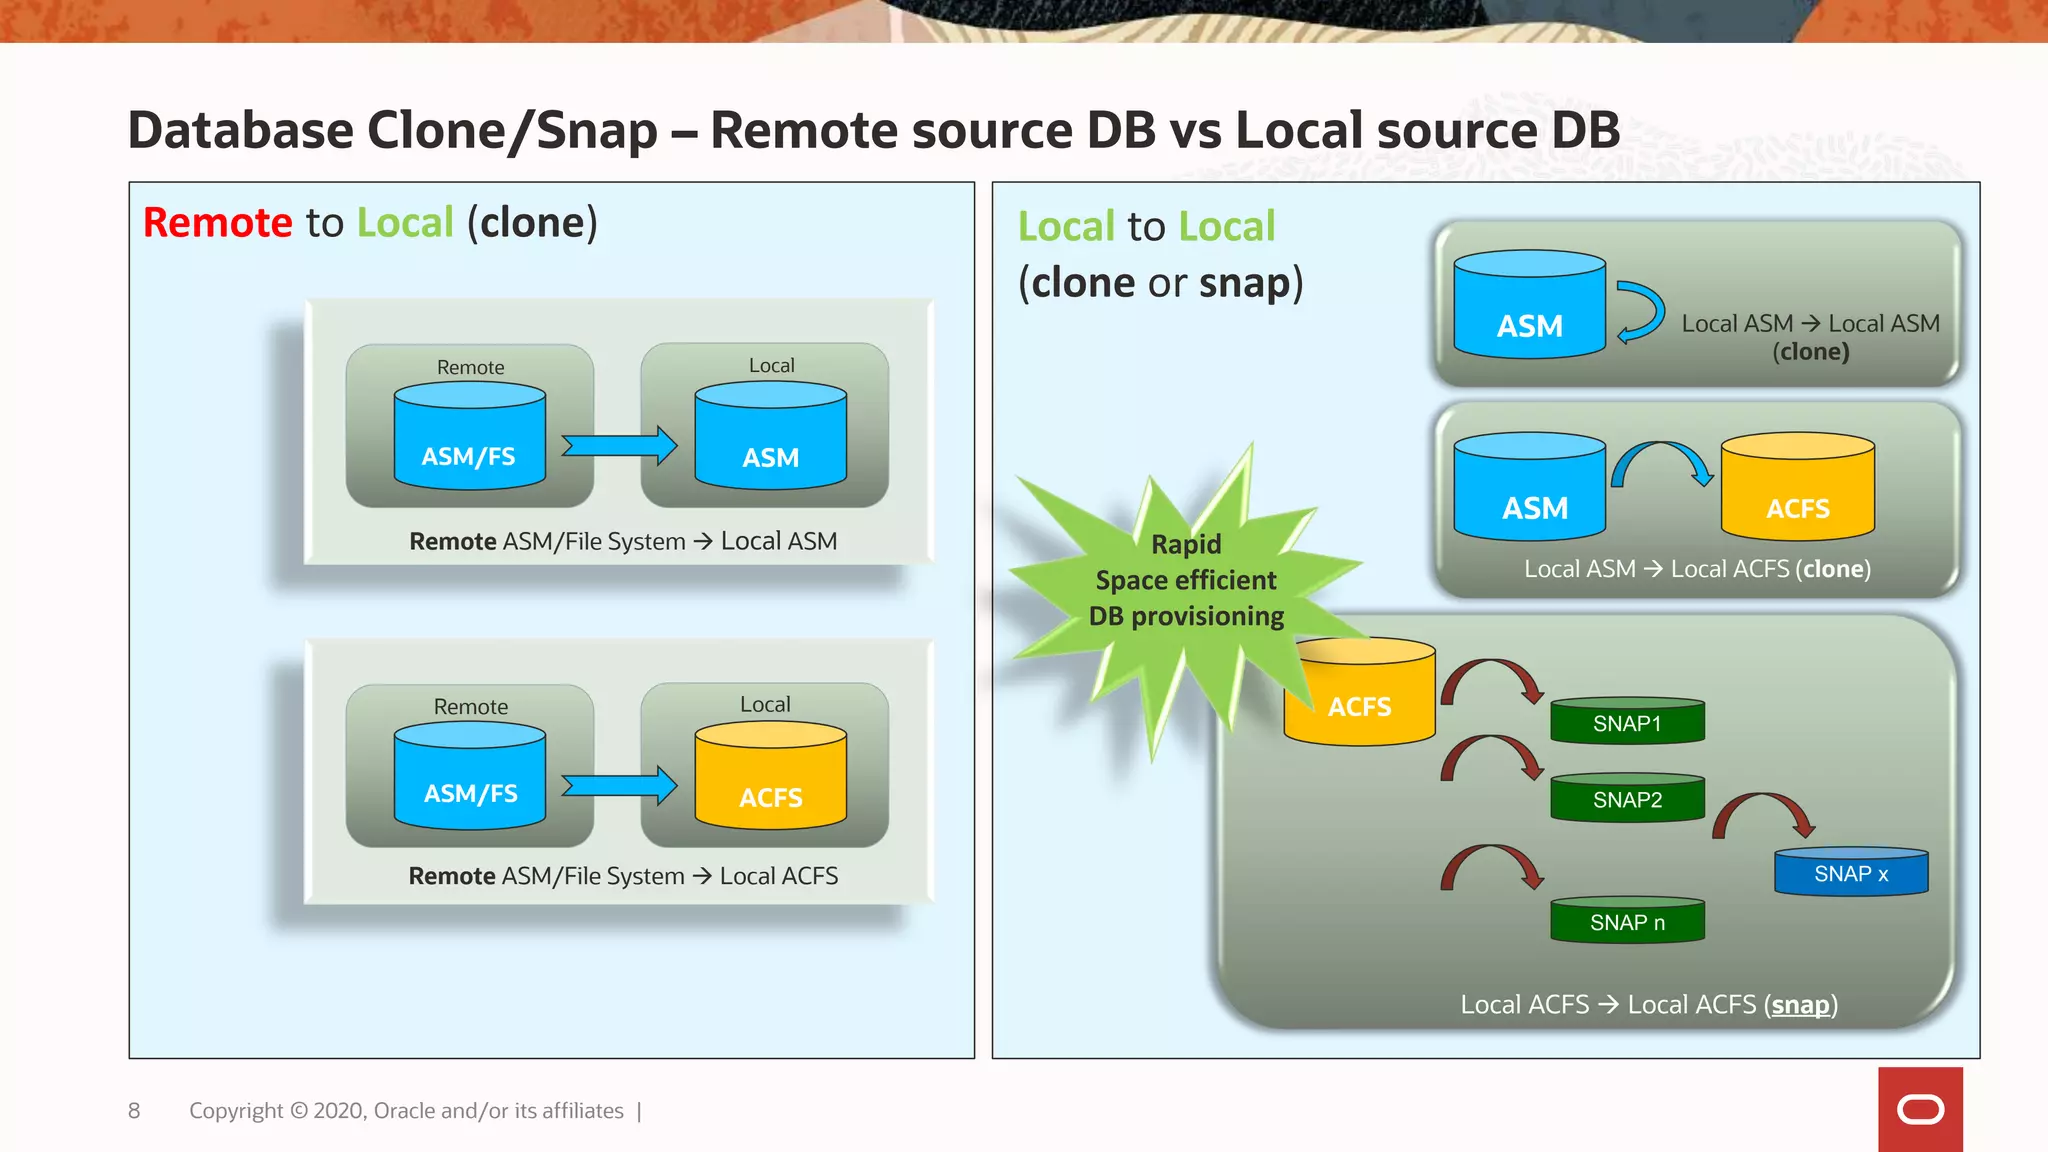Click the slide number 8
The height and width of the screenshot is (1152, 2048).
click(x=134, y=1110)
